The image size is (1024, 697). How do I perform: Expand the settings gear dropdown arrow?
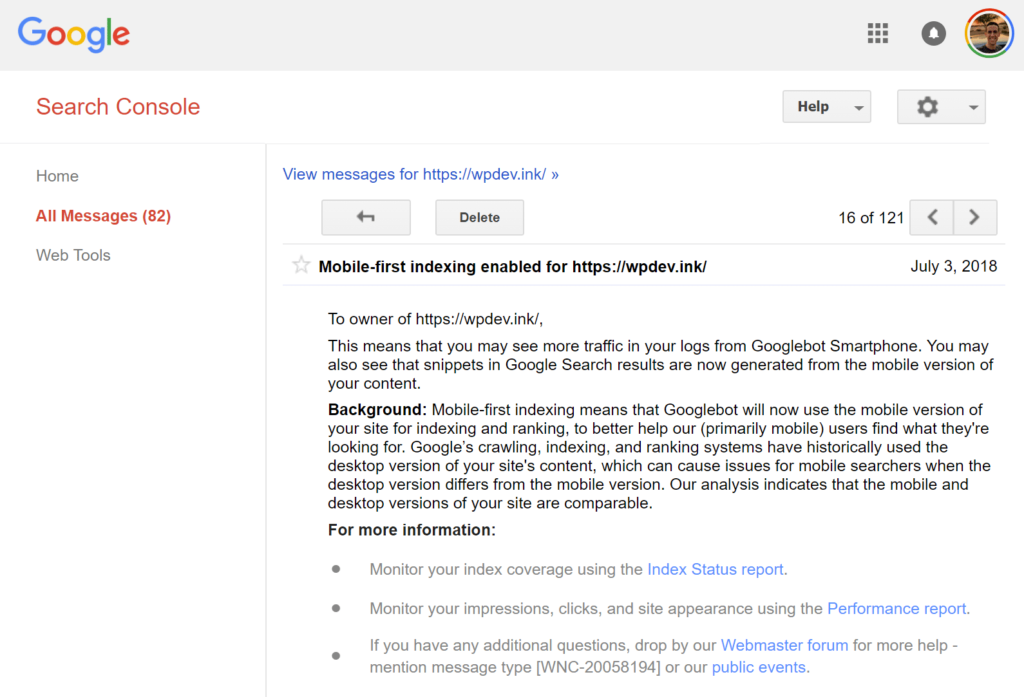pyautogui.click(x=971, y=106)
